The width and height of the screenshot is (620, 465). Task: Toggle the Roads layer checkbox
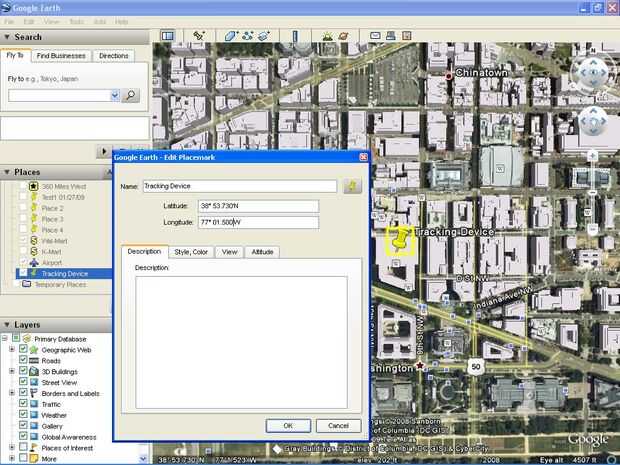[23, 360]
